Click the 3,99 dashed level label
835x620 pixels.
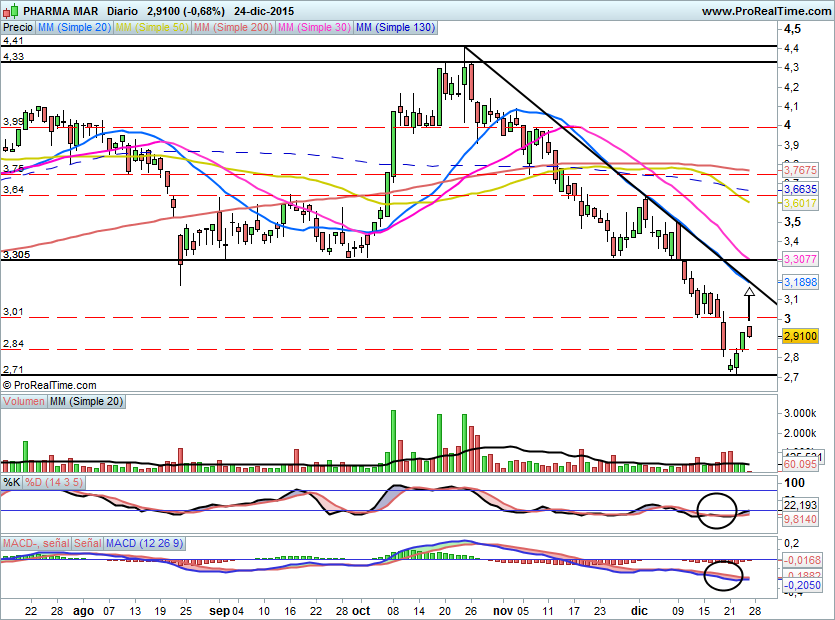pos(13,122)
